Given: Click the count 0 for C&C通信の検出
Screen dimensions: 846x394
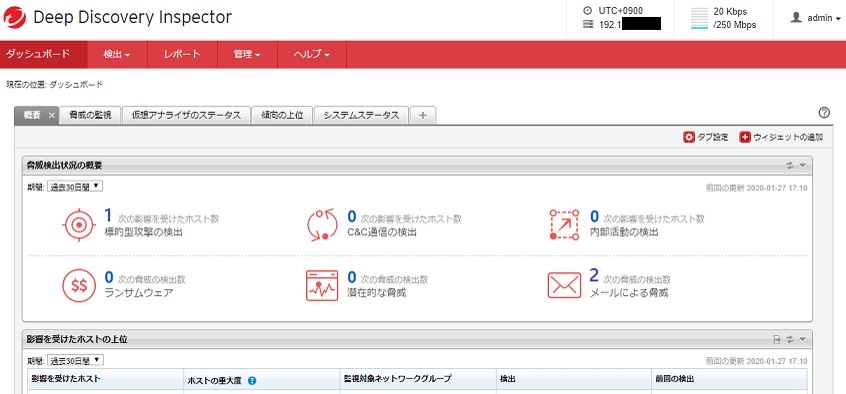Looking at the screenshot, I should coord(352,216).
